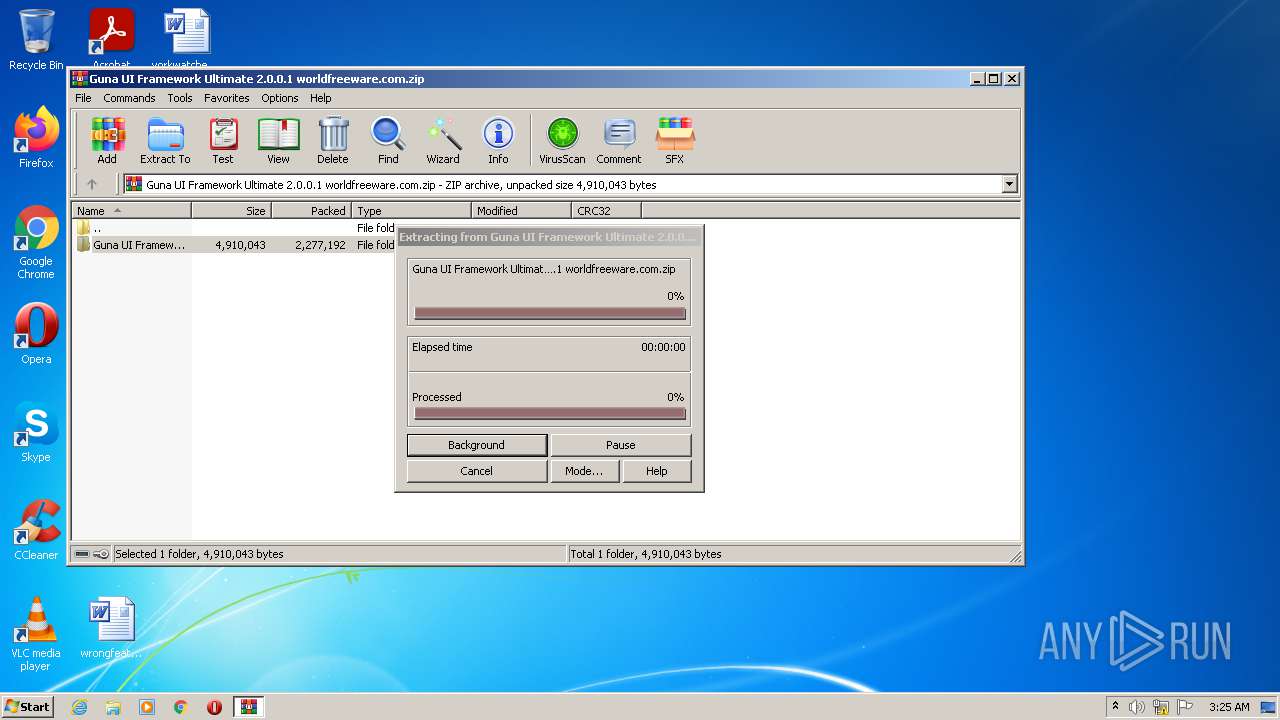The width and height of the screenshot is (1280, 720).
Task: Click the SFX toolbar icon
Action: point(675,140)
